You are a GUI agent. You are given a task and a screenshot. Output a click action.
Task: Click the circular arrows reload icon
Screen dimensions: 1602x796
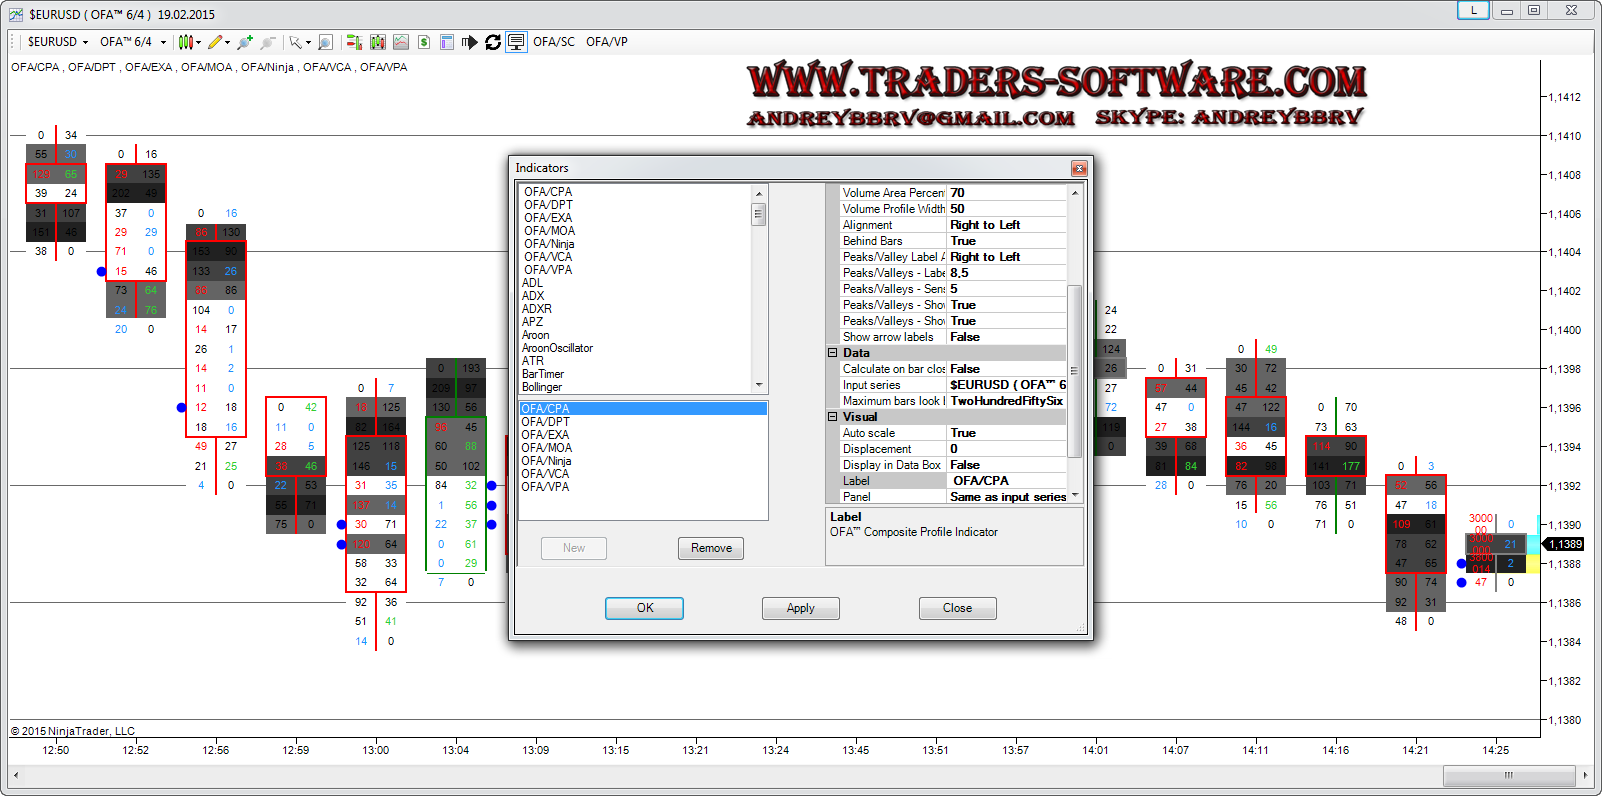point(493,42)
